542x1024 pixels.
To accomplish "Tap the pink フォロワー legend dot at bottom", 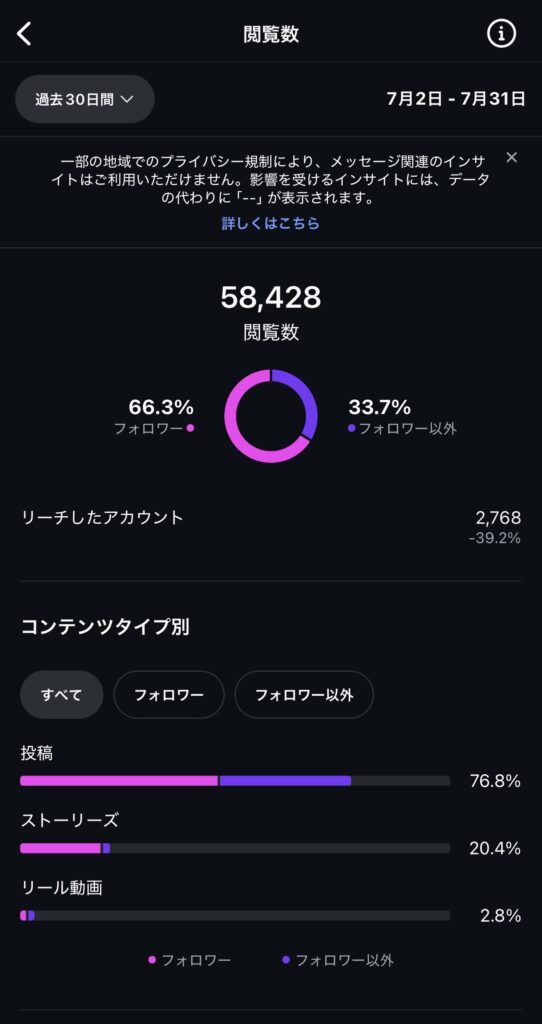I will point(152,960).
